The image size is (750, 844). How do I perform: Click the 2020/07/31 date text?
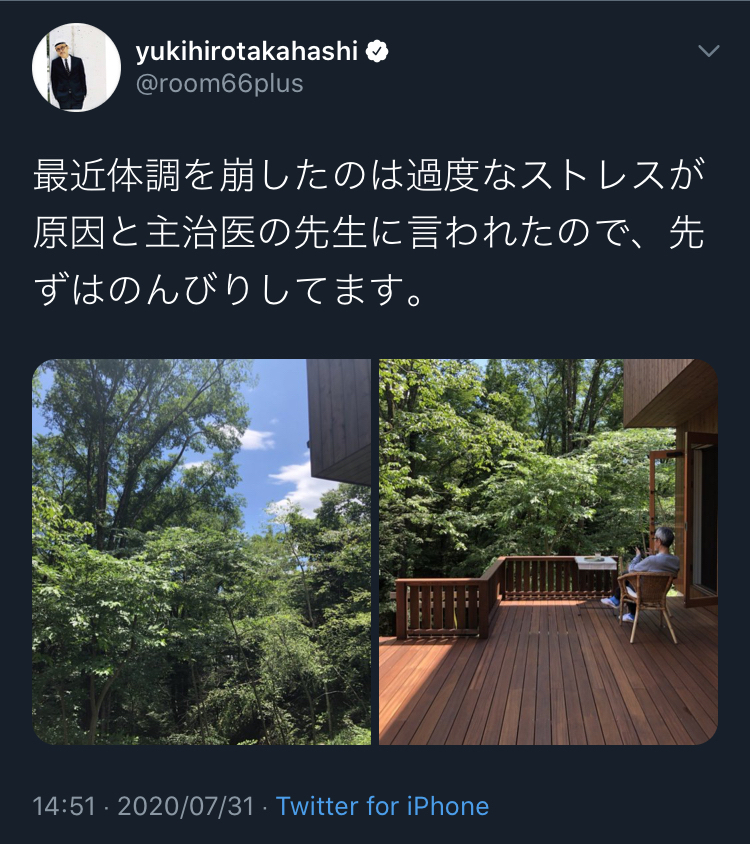pyautogui.click(x=185, y=806)
